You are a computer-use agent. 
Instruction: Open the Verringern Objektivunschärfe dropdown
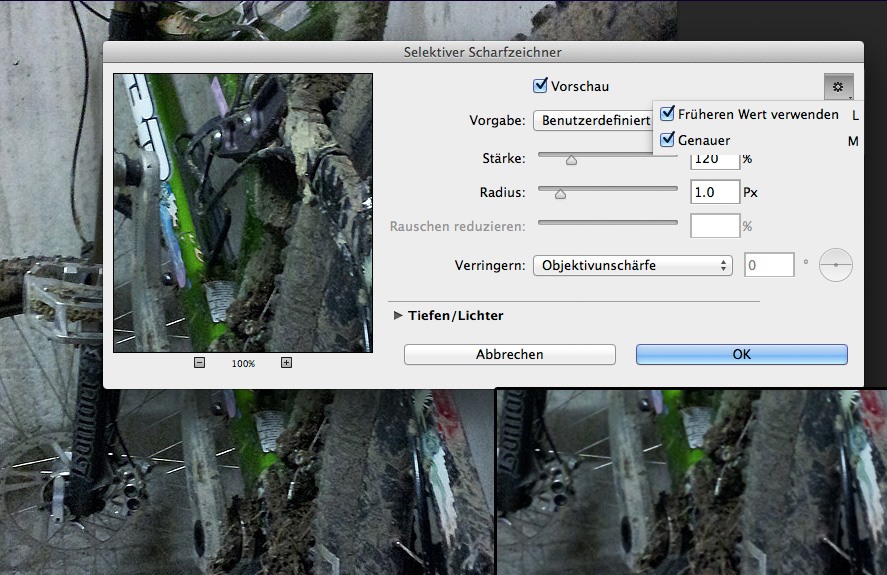click(x=632, y=265)
